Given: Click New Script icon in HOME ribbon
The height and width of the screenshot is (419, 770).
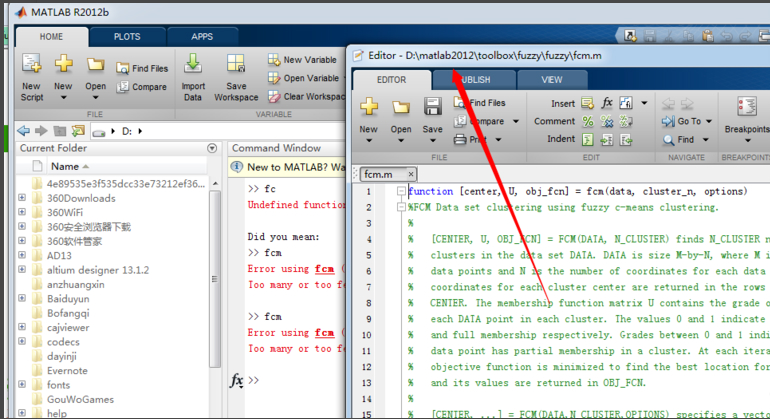Looking at the screenshot, I should click(31, 64).
